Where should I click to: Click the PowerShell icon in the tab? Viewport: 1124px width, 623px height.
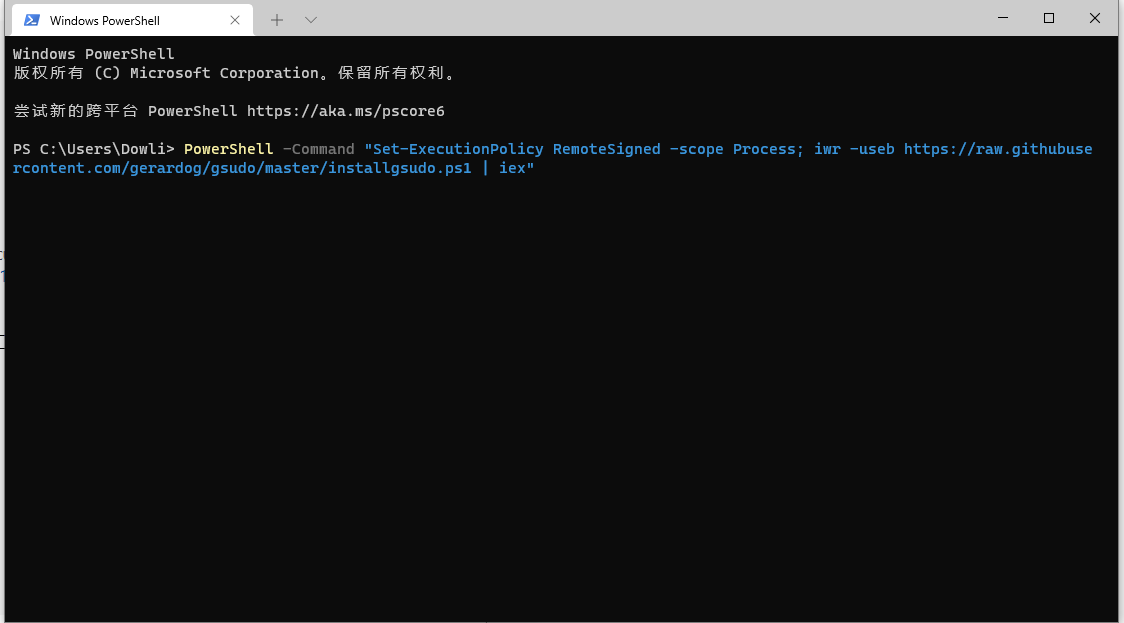point(32,20)
